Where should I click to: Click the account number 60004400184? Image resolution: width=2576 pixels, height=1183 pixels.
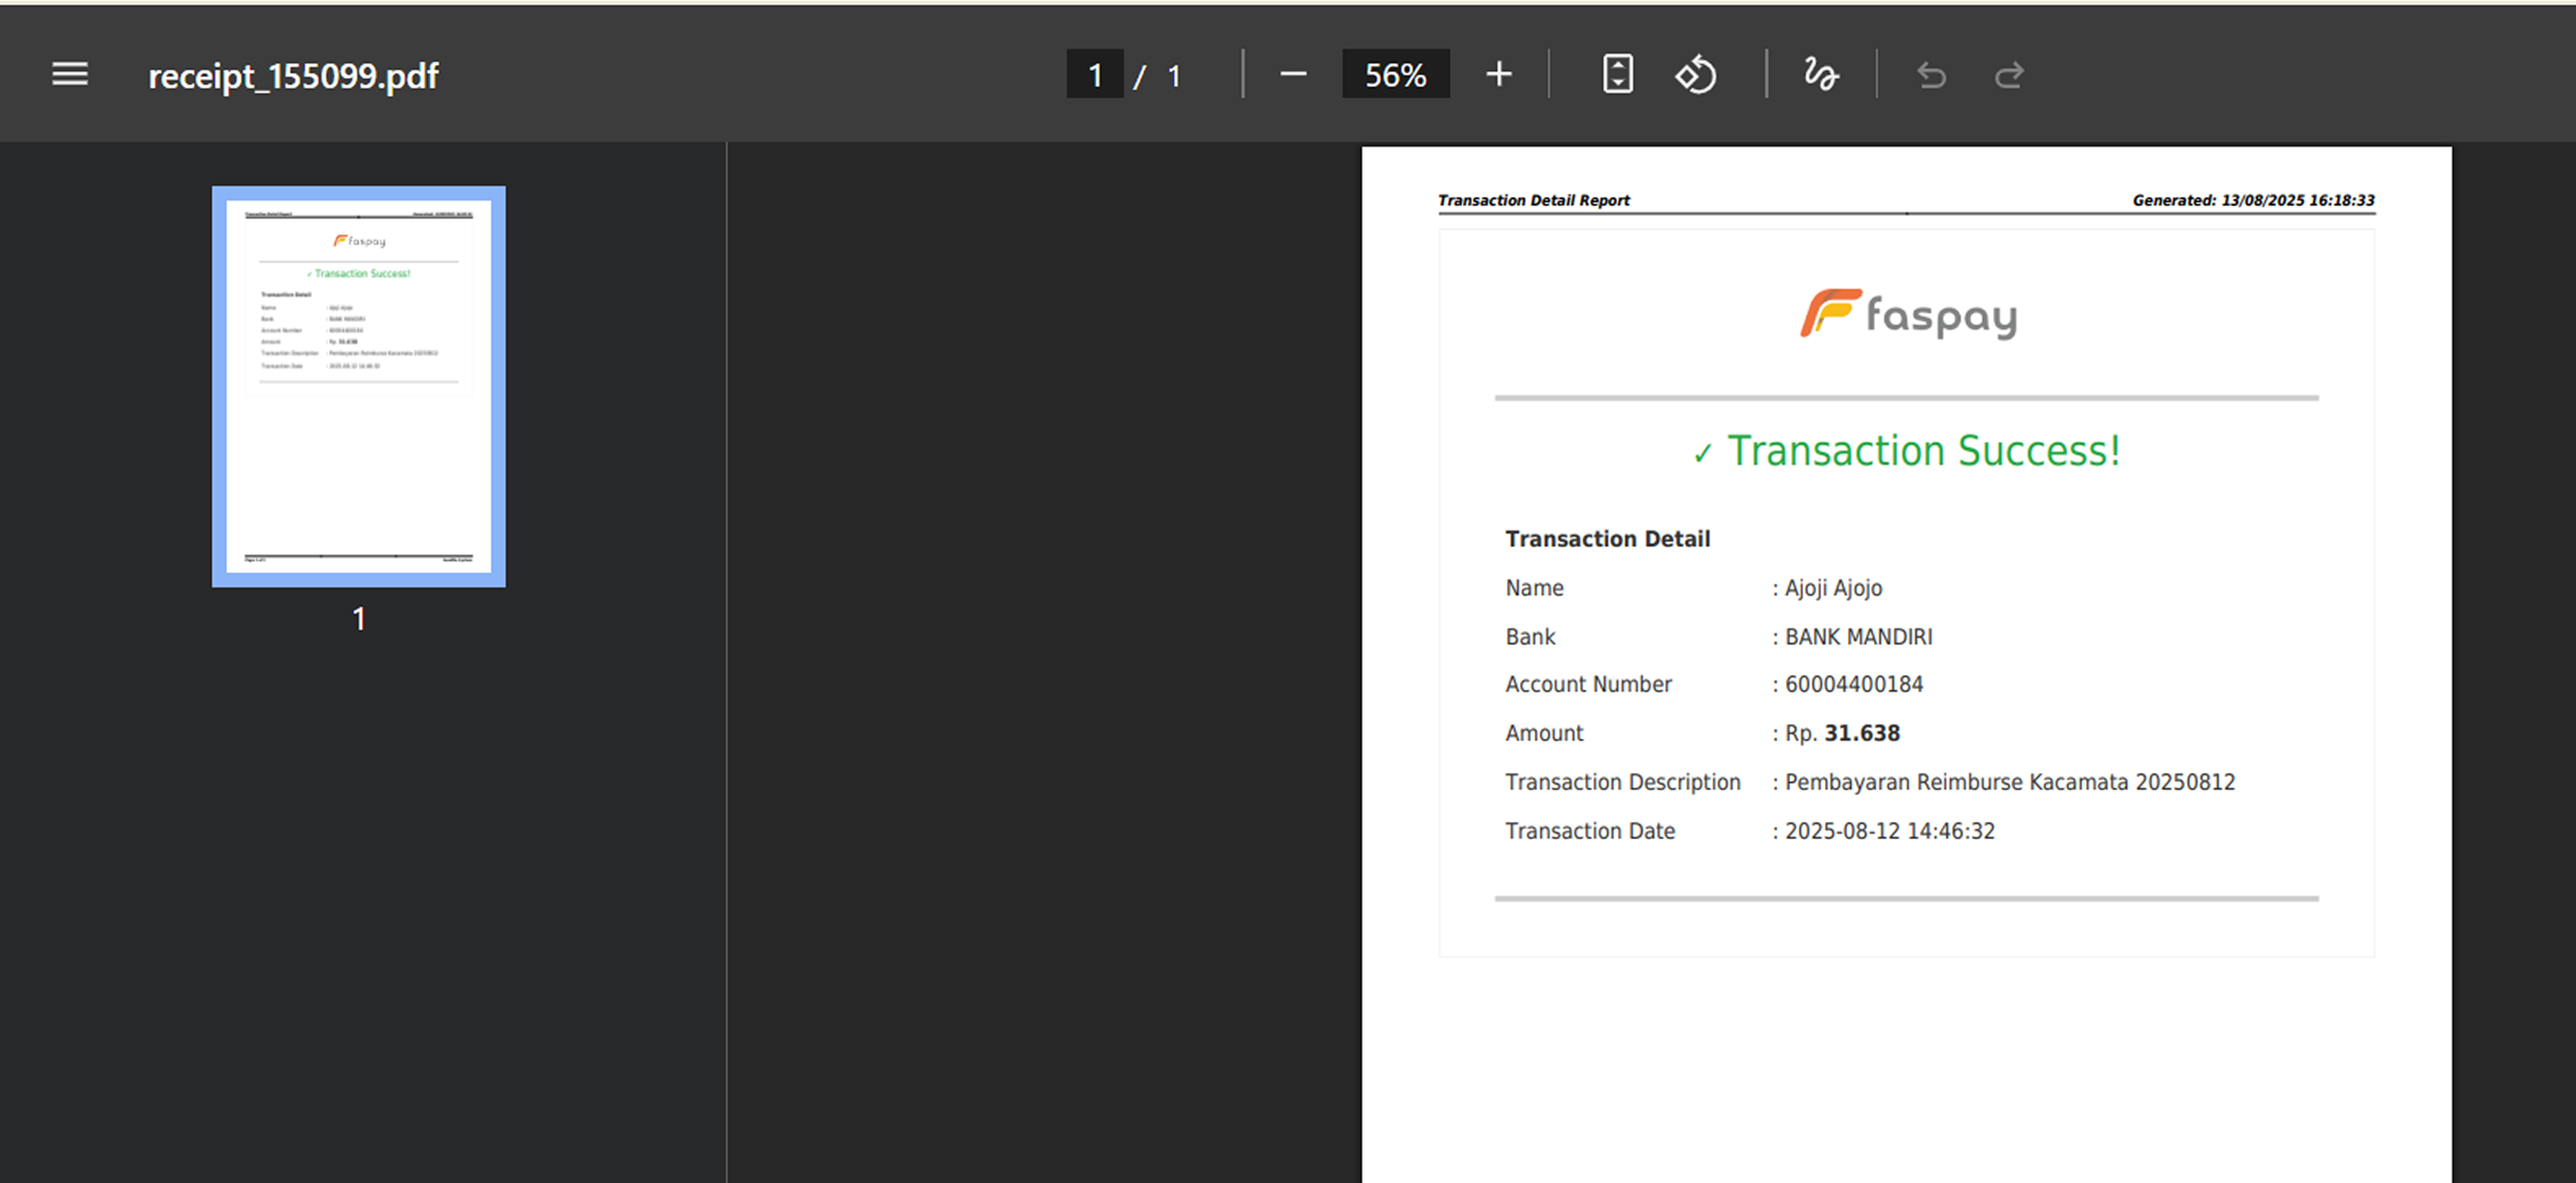pyautogui.click(x=1853, y=685)
